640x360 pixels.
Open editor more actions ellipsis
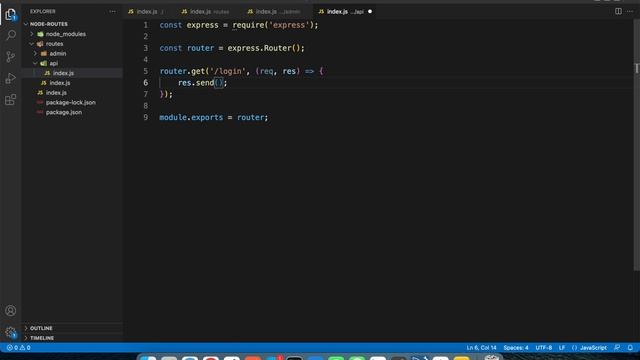(630, 11)
